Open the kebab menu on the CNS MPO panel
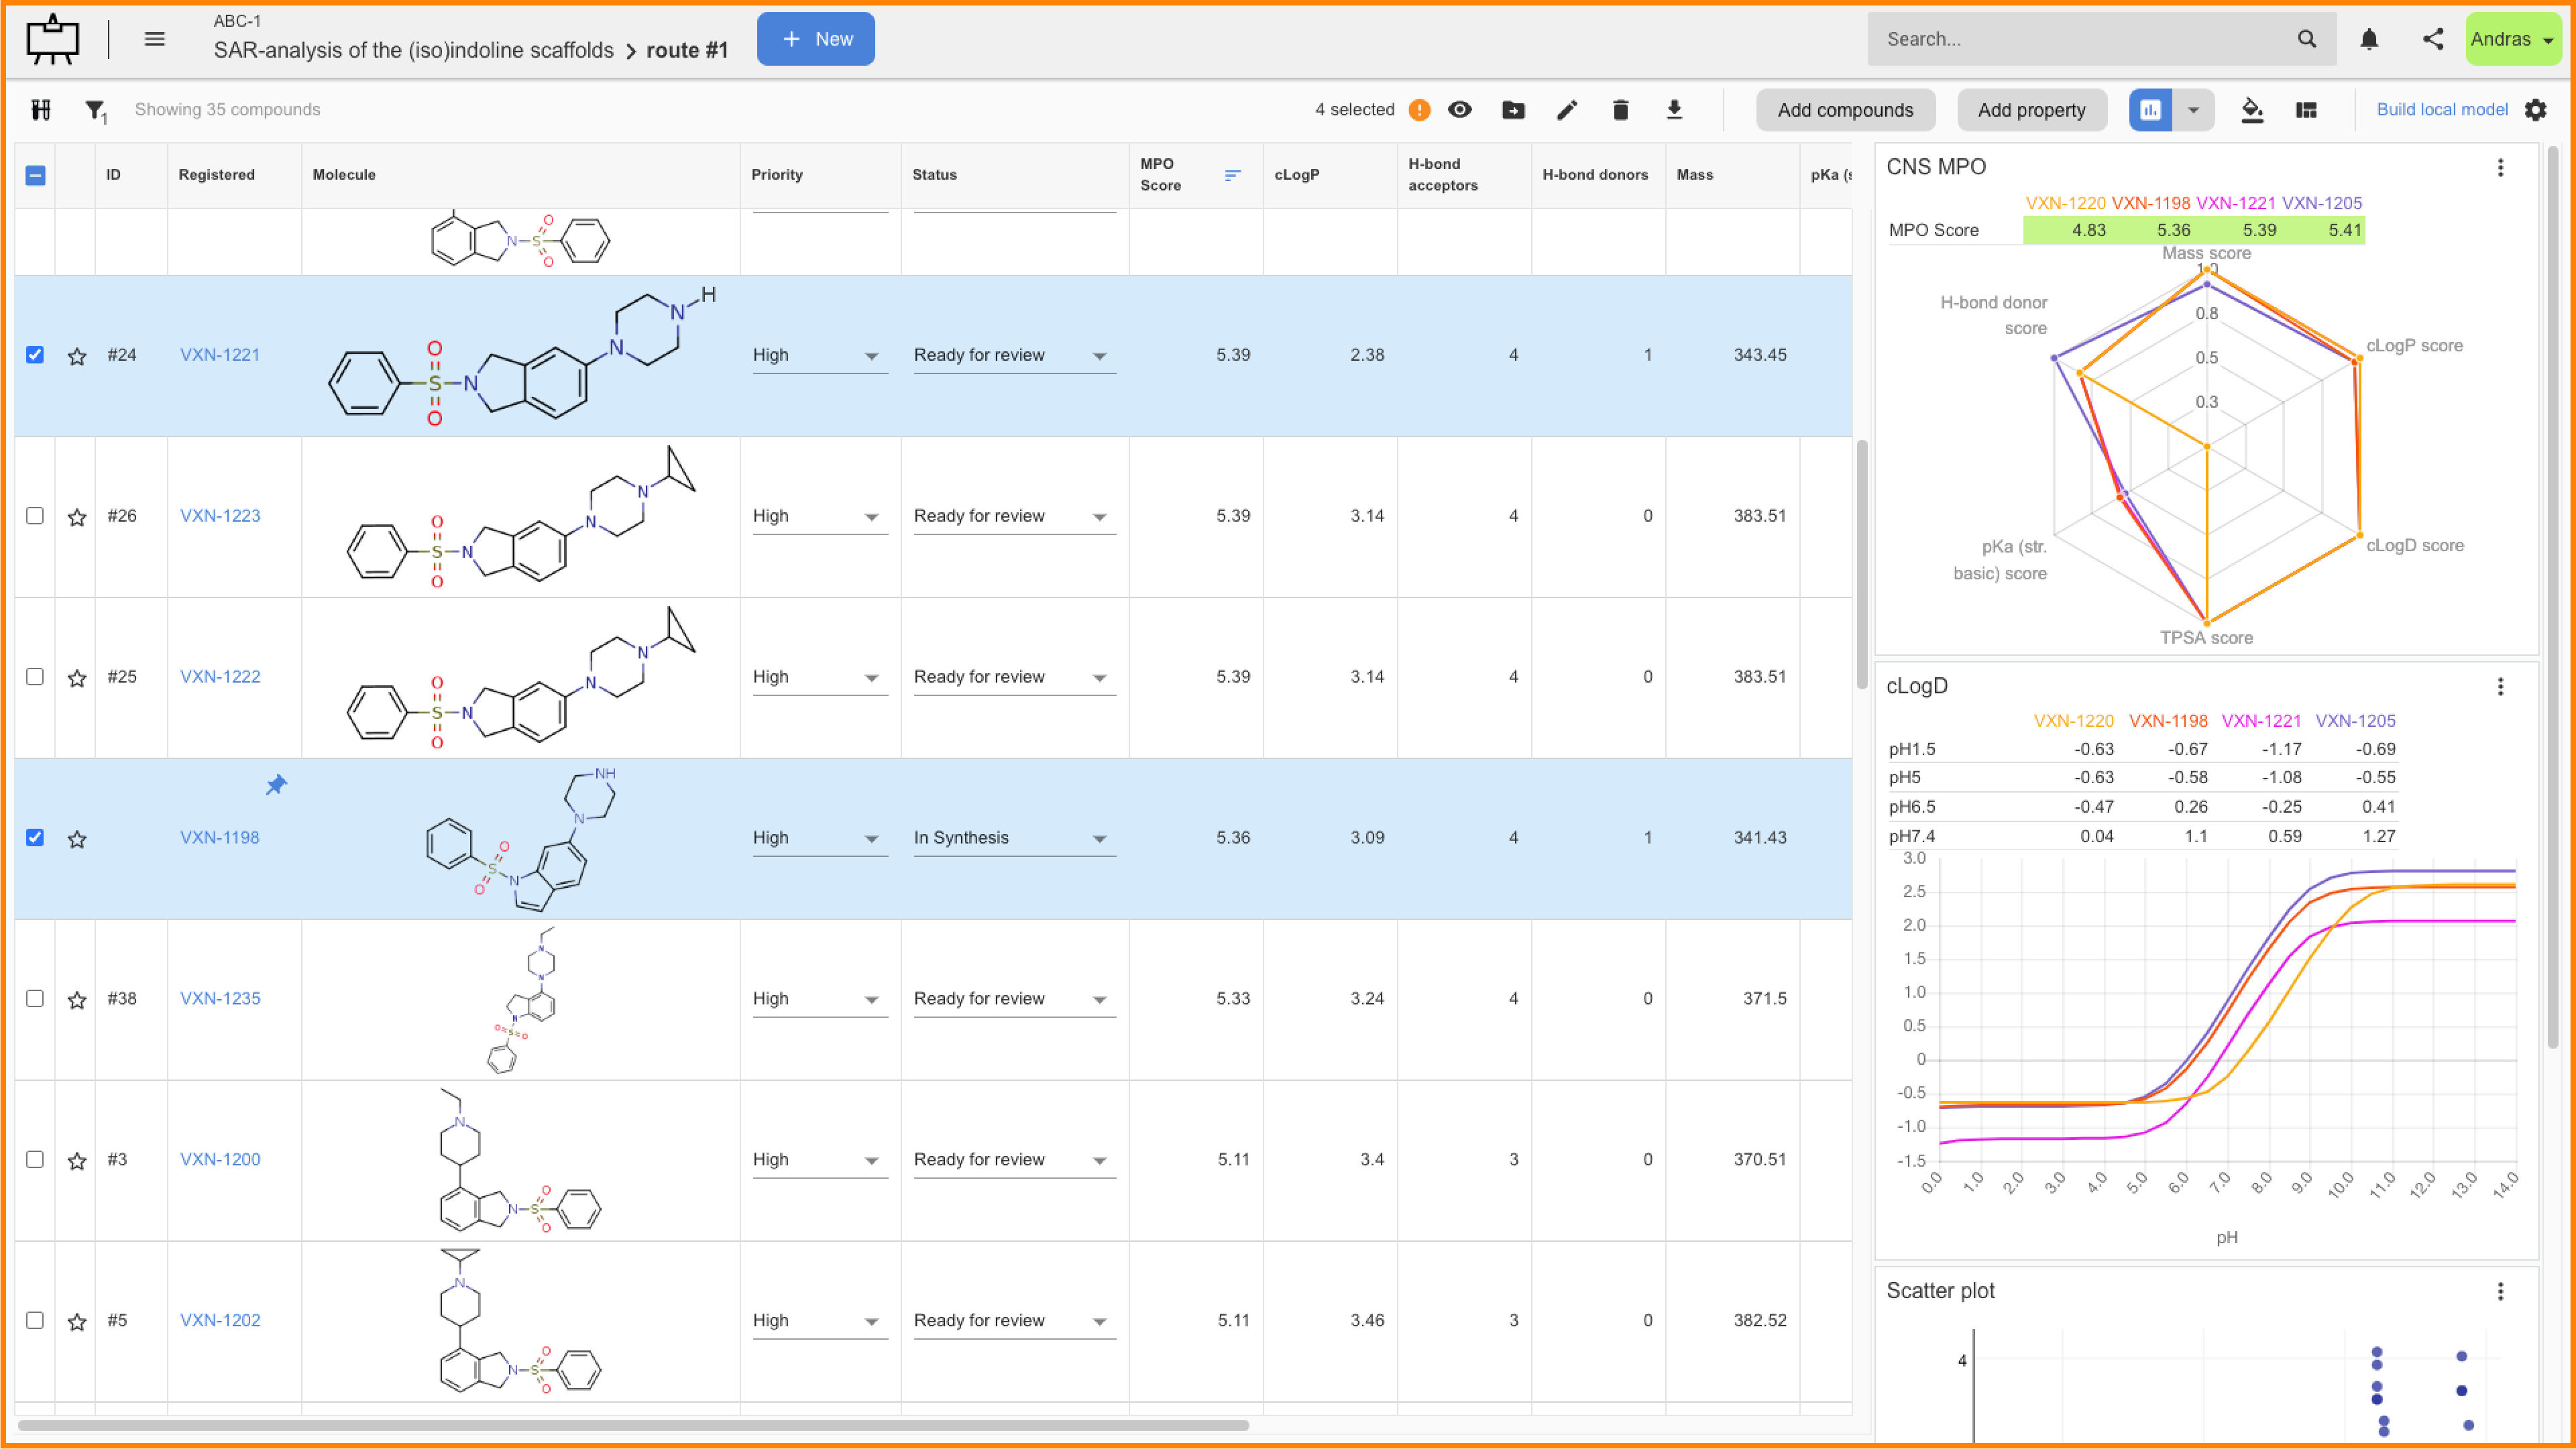 [x=2502, y=168]
